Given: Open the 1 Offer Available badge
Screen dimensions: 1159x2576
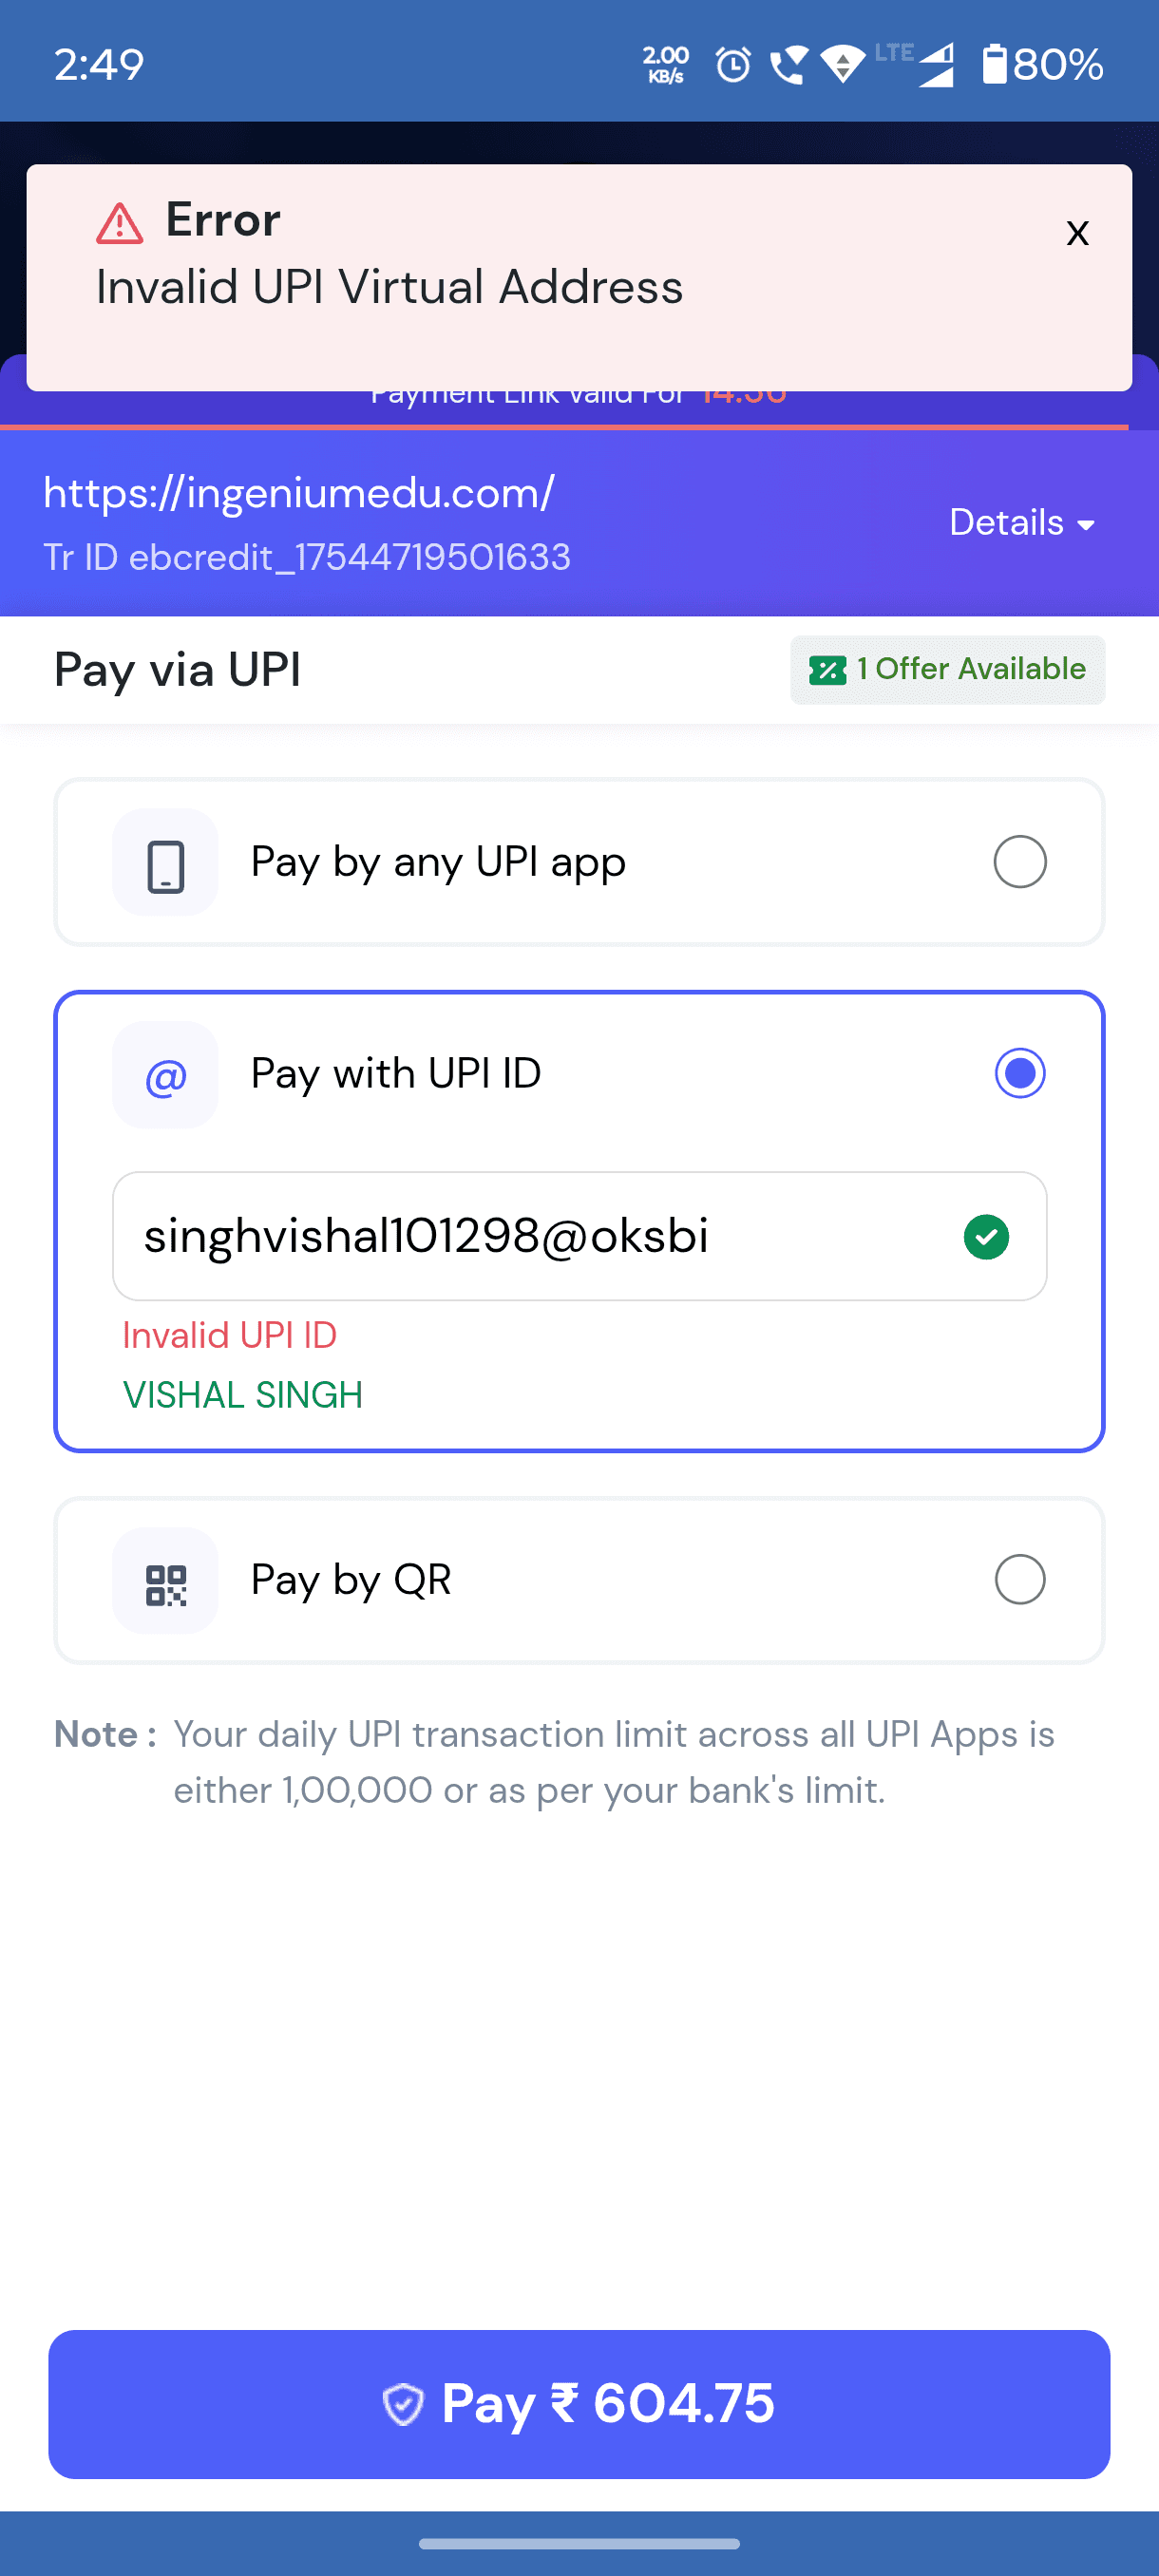Looking at the screenshot, I should [947, 670].
